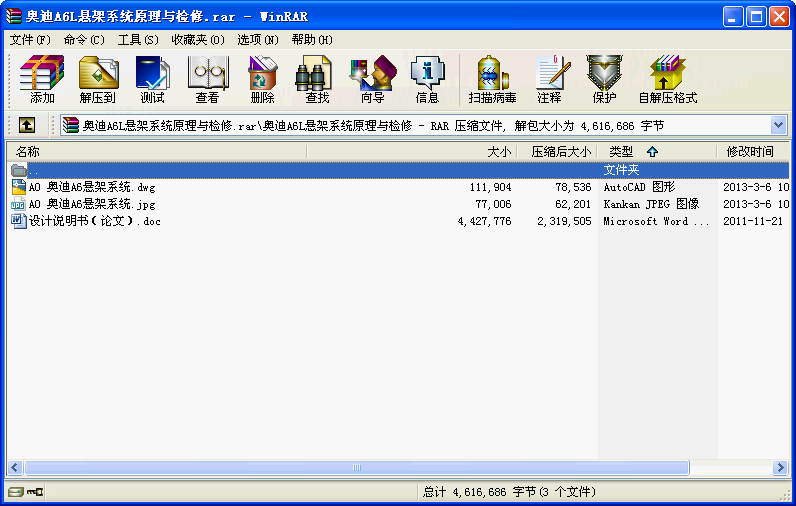Click the AutoCAD 图形 type cell
This screenshot has width=796, height=506.
639,187
